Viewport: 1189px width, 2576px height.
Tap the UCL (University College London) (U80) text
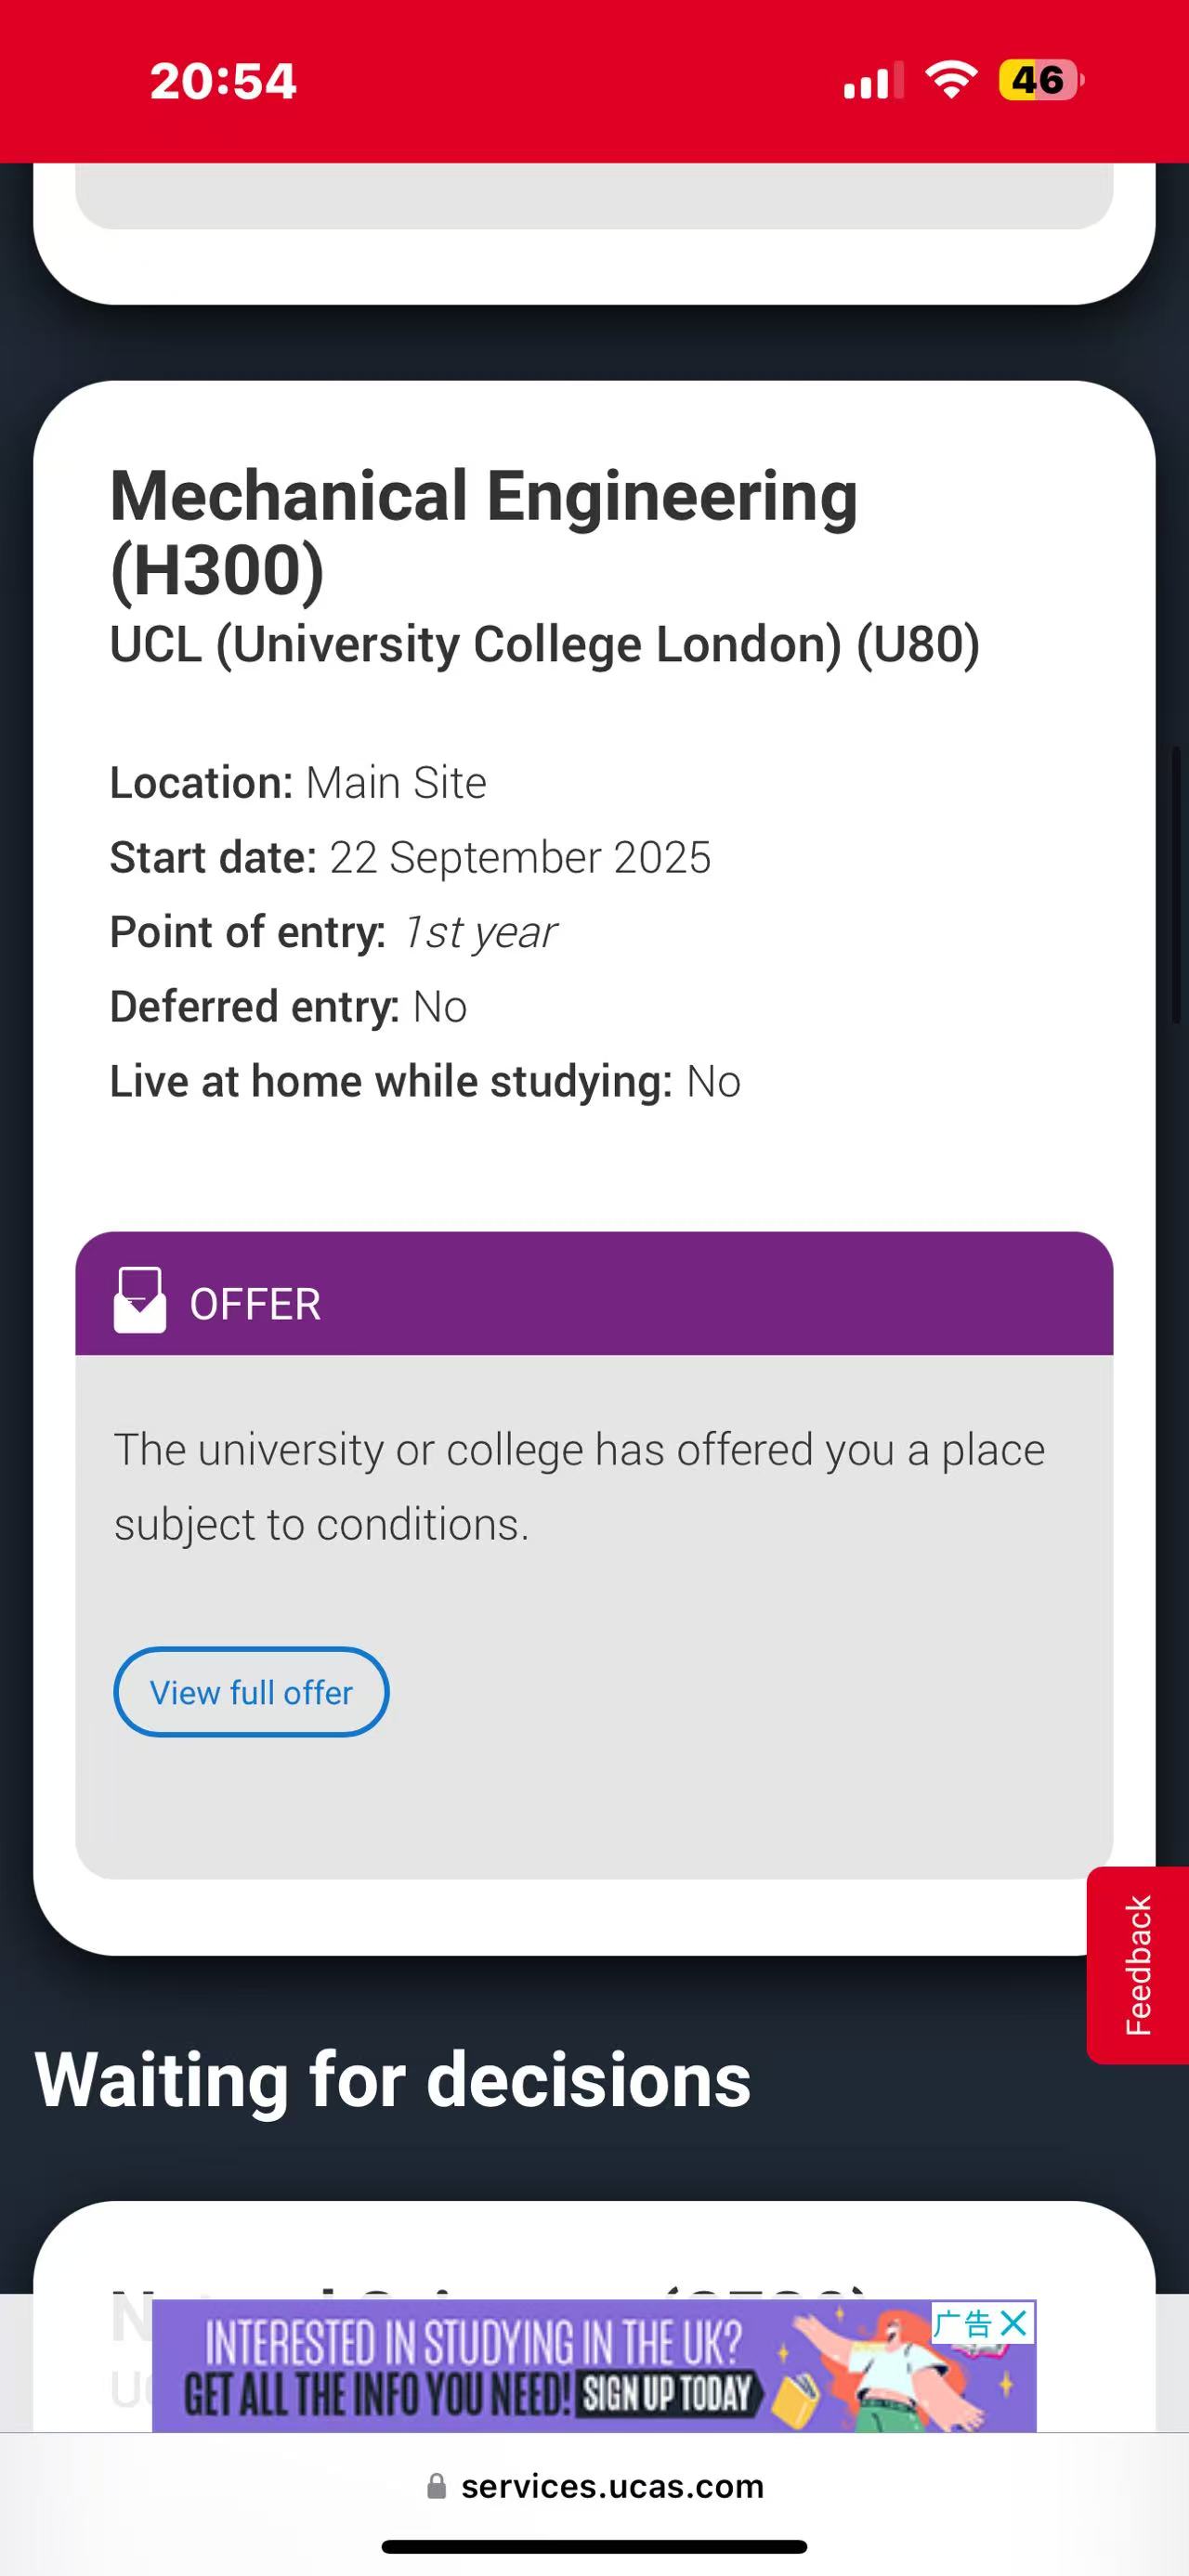coord(544,644)
